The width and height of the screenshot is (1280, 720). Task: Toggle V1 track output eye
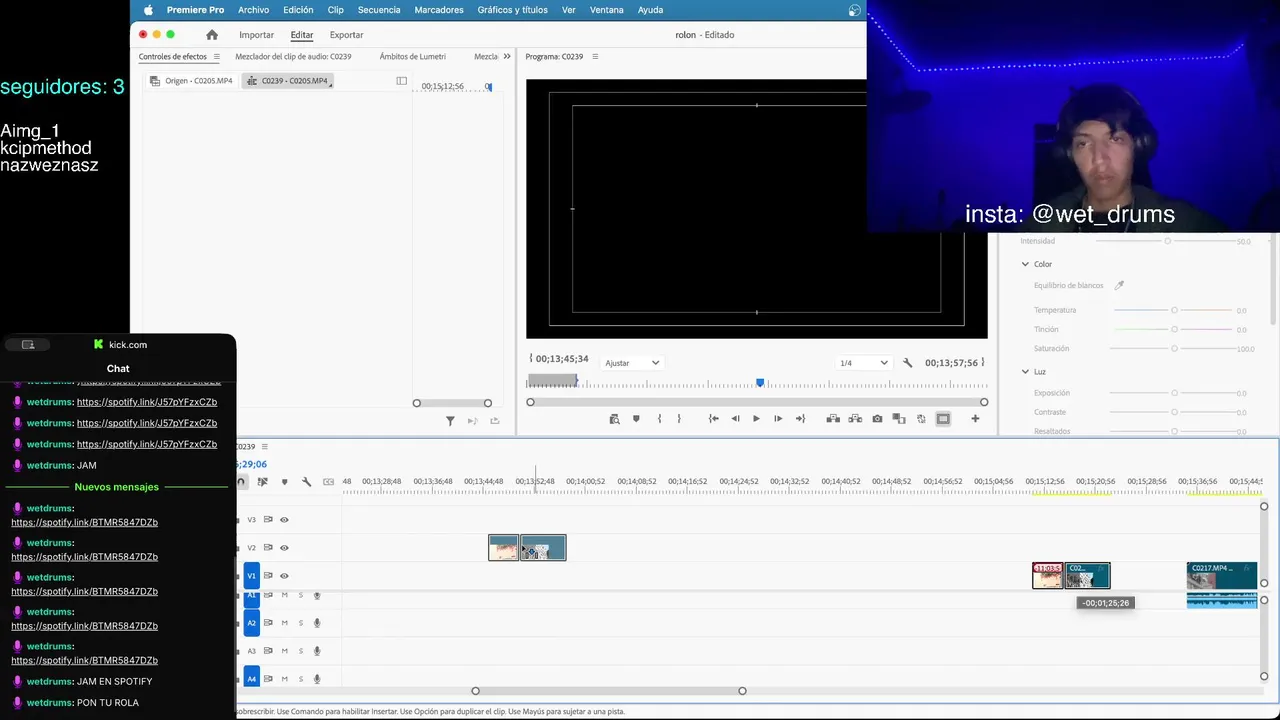[284, 576]
